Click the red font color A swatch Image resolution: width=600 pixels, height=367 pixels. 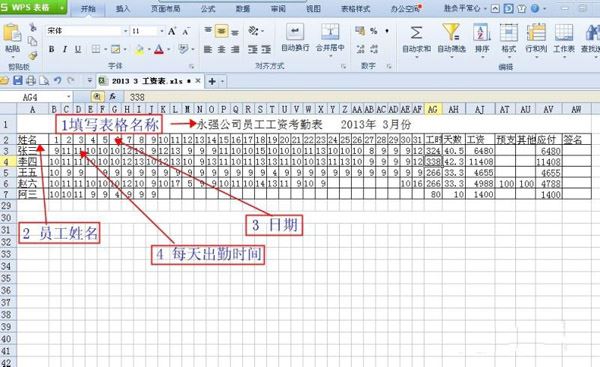159,49
